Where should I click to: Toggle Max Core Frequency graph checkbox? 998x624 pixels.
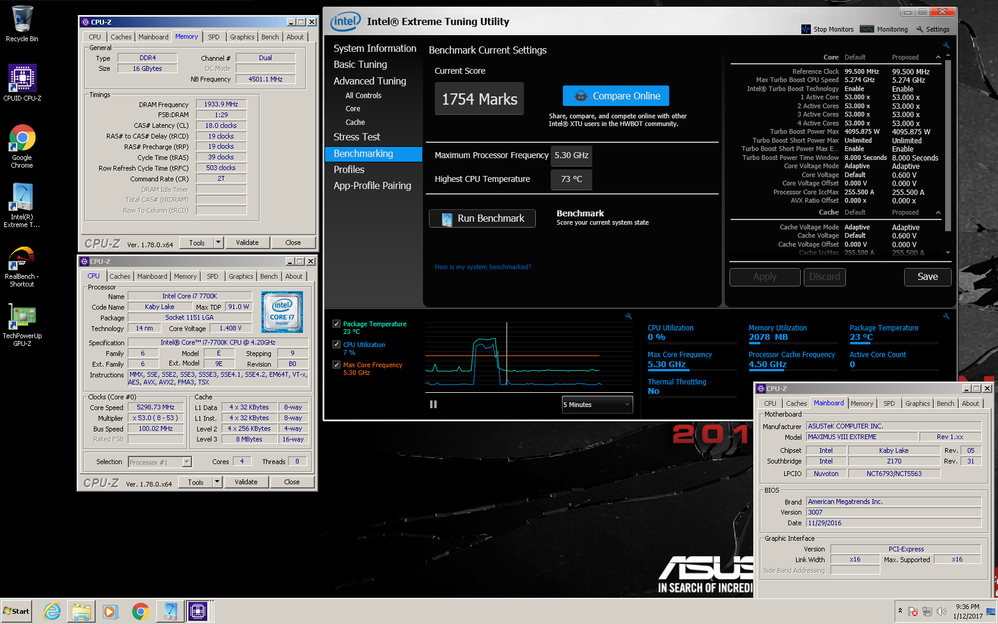pyautogui.click(x=336, y=365)
